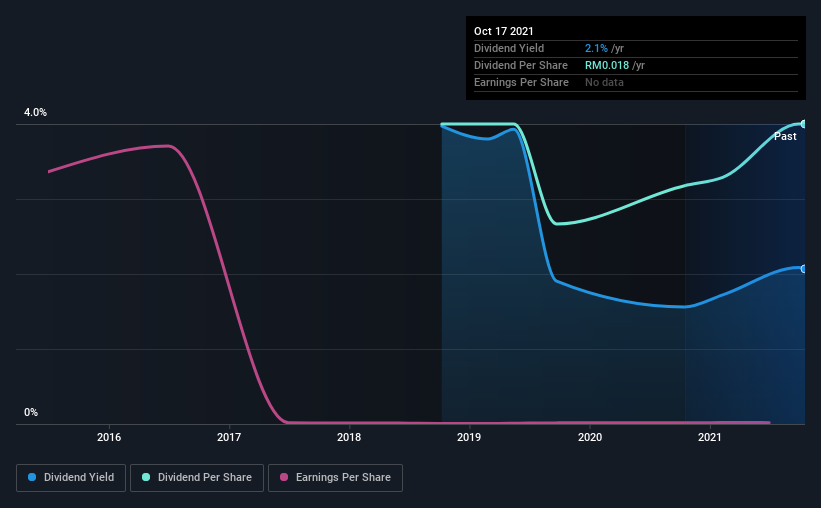Select the 2016 x-axis label
This screenshot has height=508, width=821.
coord(109,437)
